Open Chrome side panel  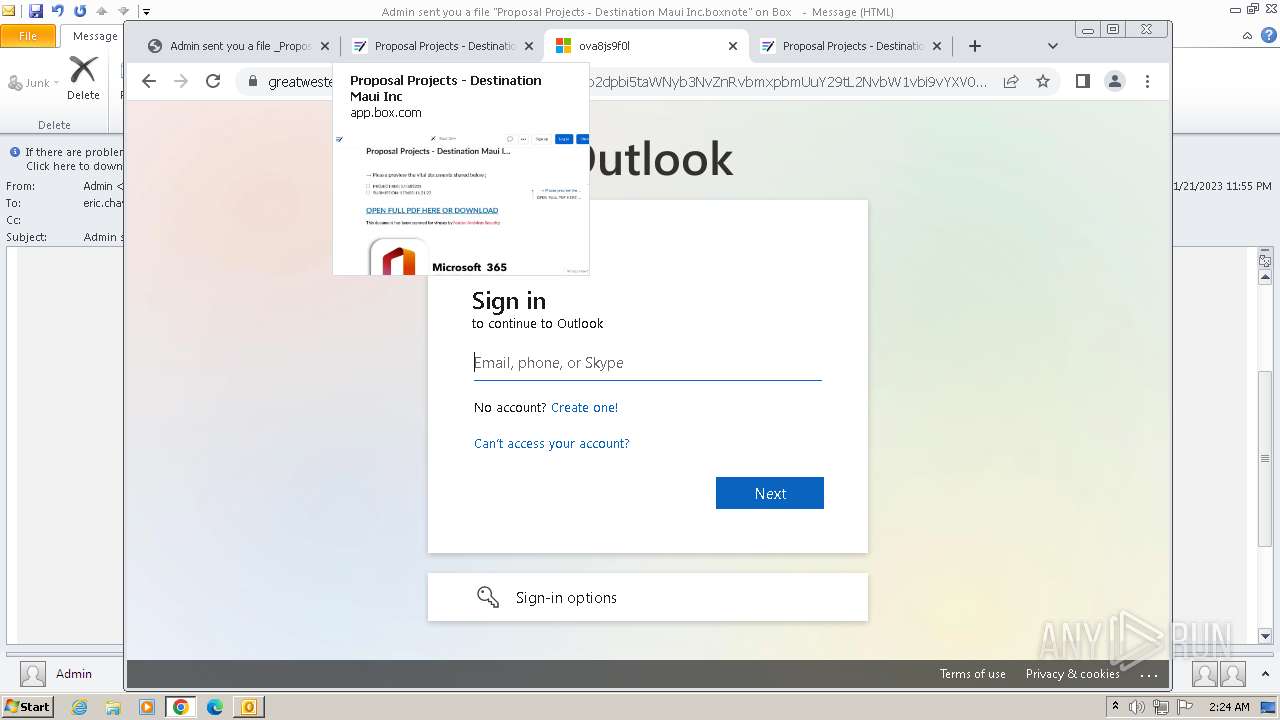(x=1083, y=82)
